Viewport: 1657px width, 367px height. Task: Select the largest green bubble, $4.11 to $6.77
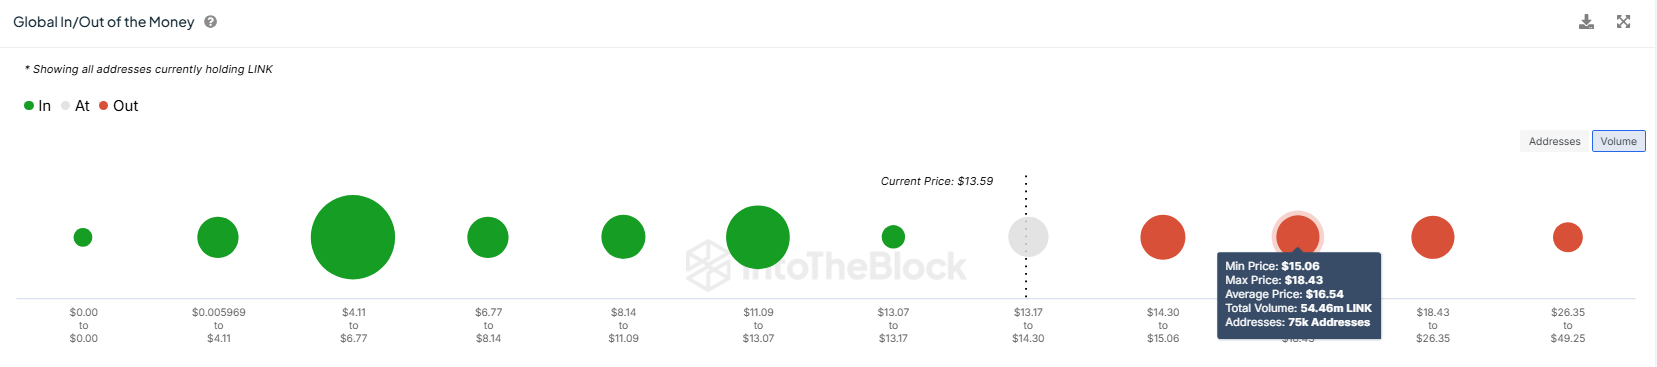click(353, 237)
